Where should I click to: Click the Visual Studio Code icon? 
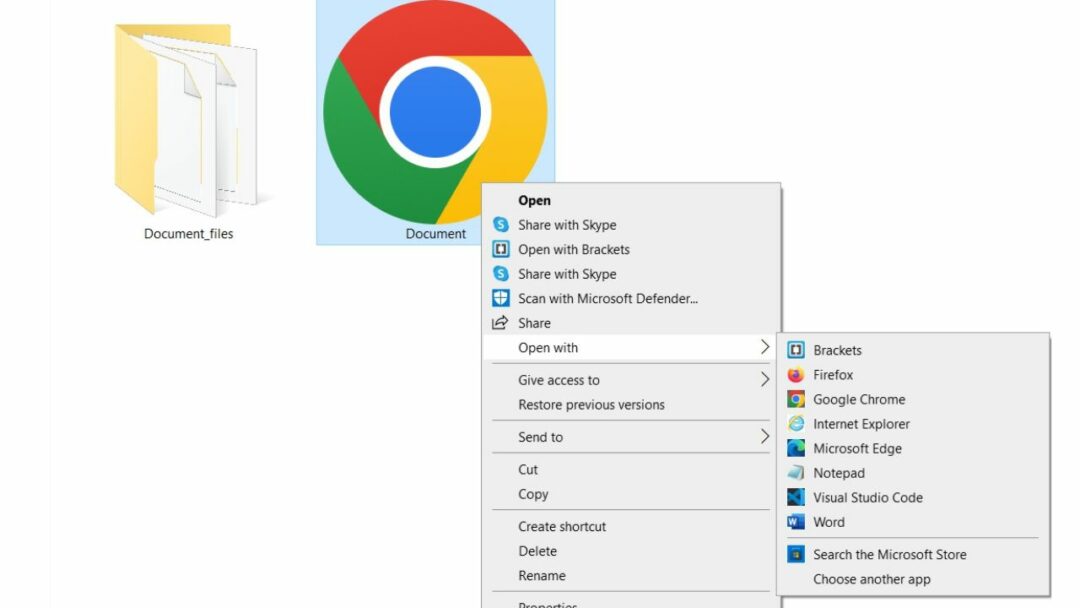point(796,497)
